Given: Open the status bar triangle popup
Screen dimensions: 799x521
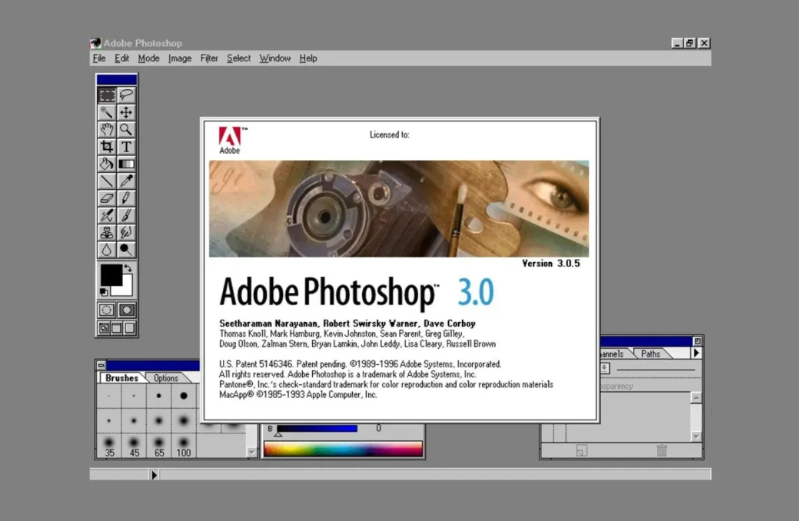Looking at the screenshot, I should click(x=154, y=475).
